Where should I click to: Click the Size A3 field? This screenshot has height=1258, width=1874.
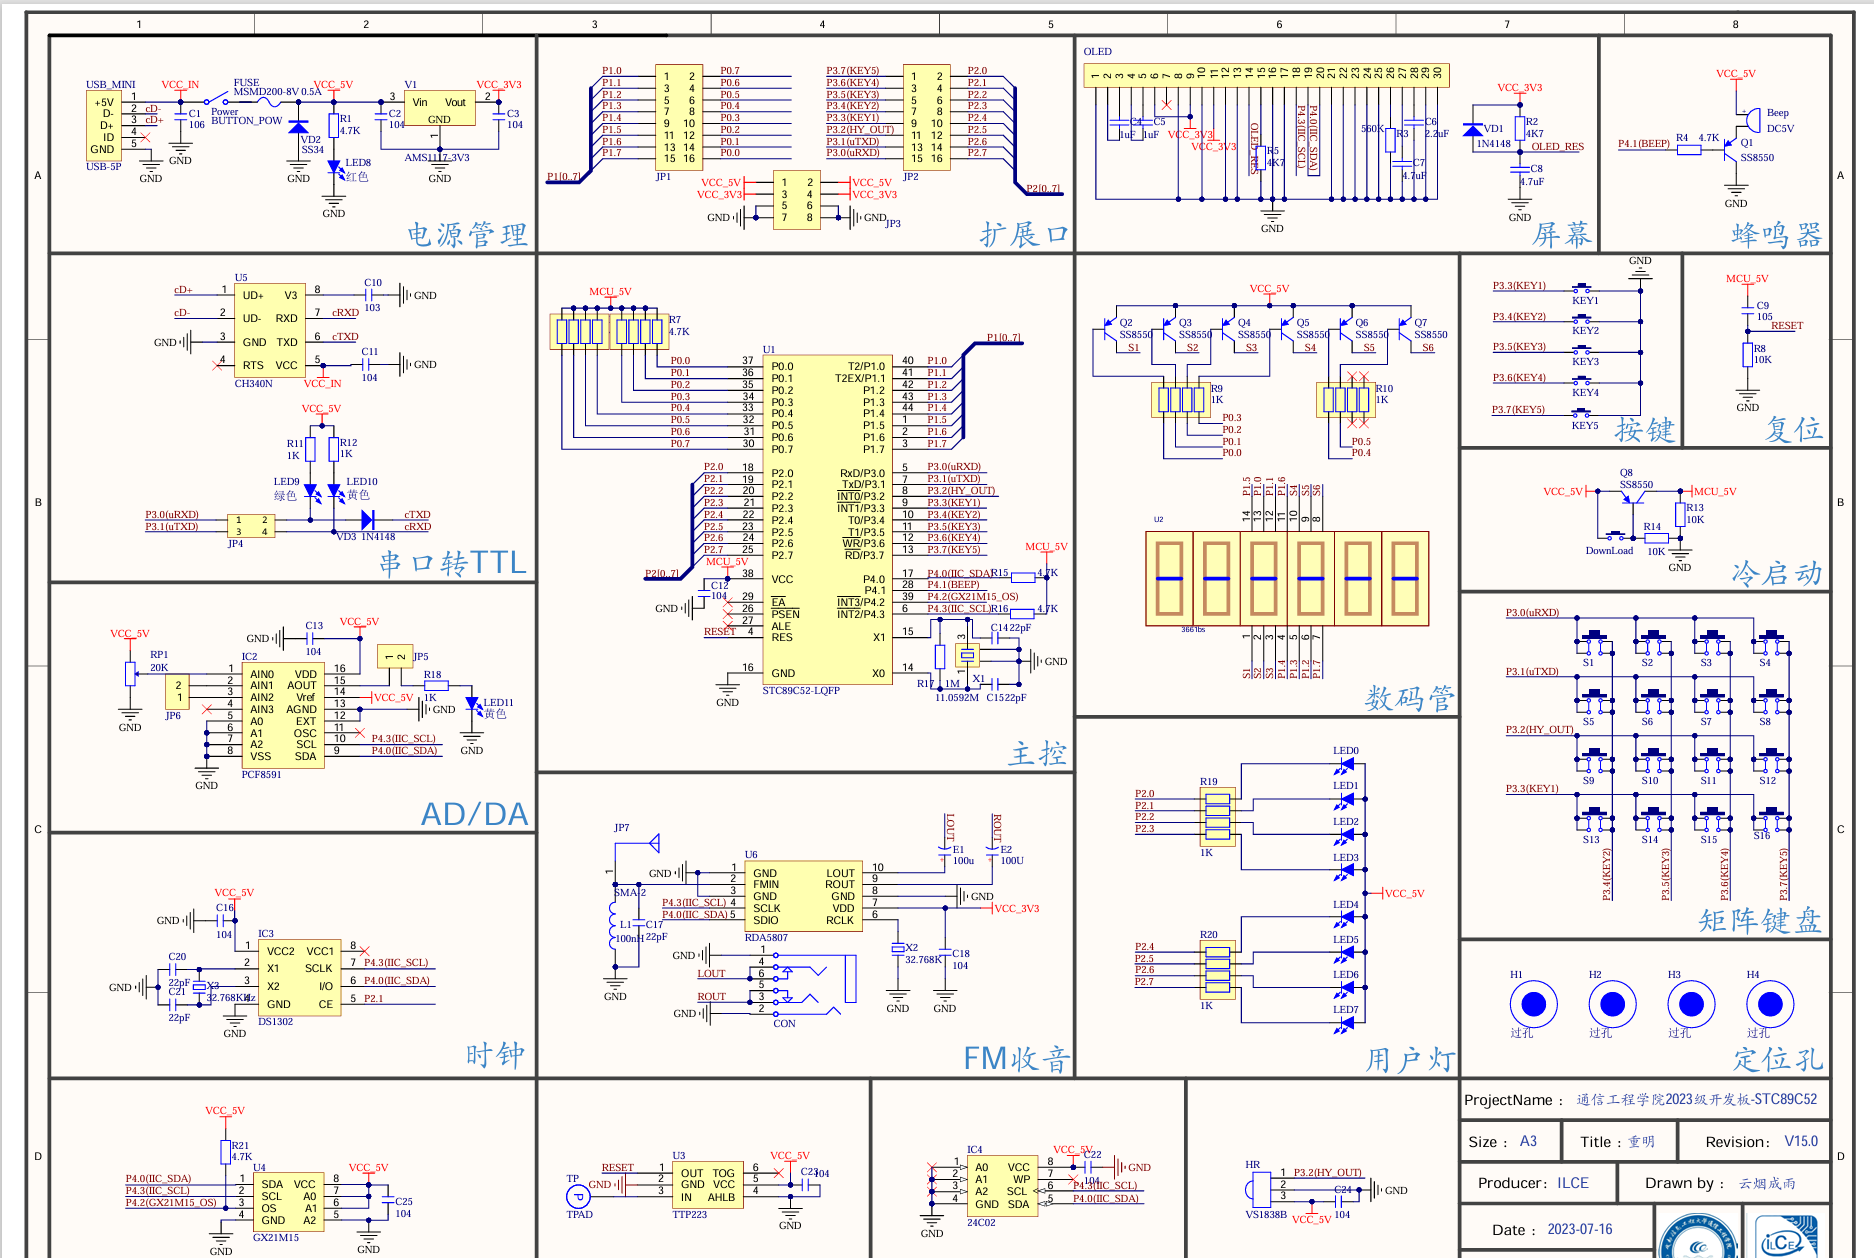pyautogui.click(x=1510, y=1141)
